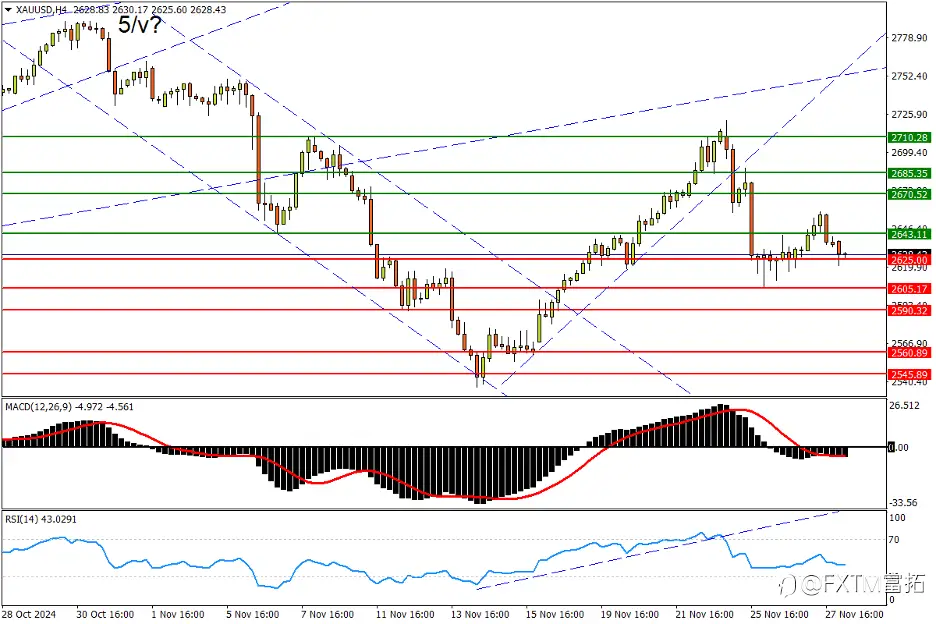
Task: Click the RSI scale value 100
Action: (x=897, y=518)
